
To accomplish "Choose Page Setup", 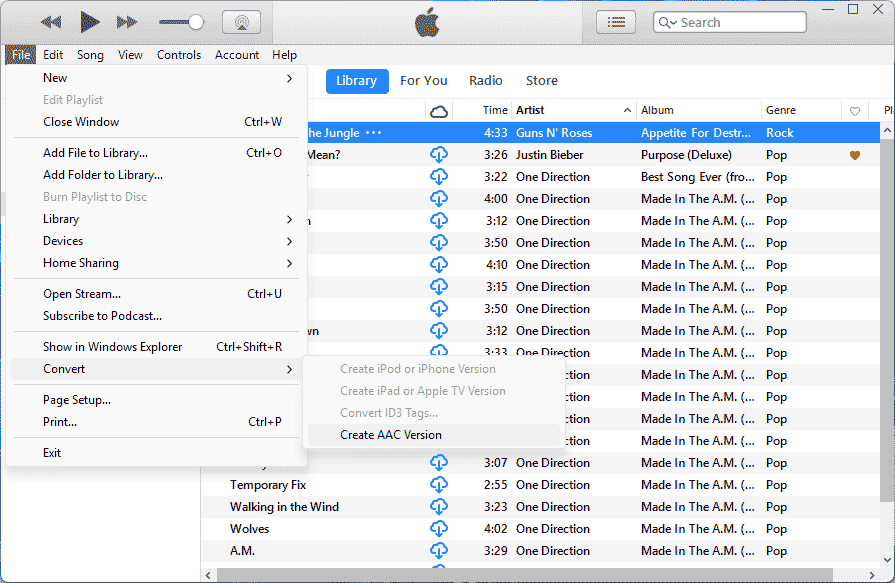I will (156, 400).
